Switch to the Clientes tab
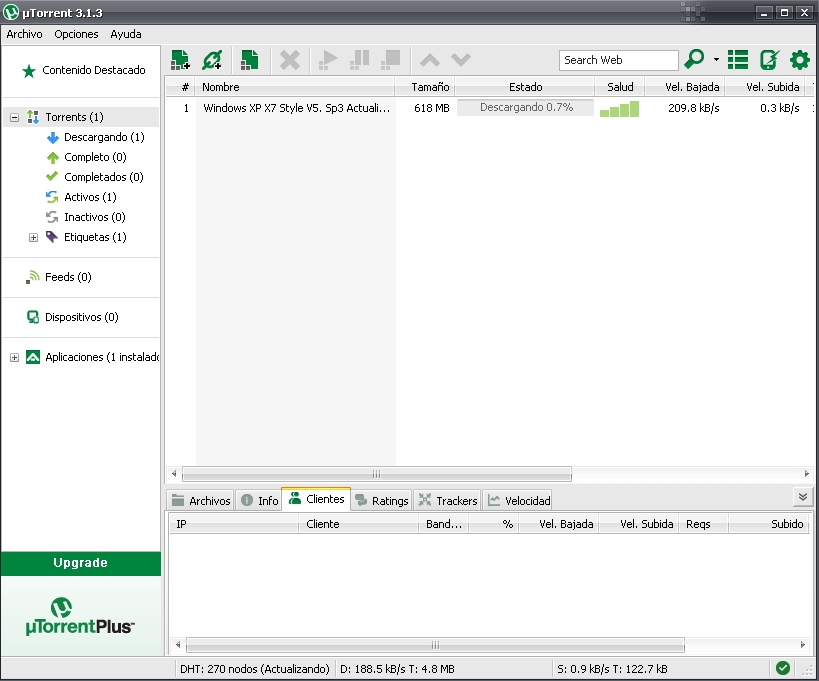819x681 pixels. (x=317, y=499)
